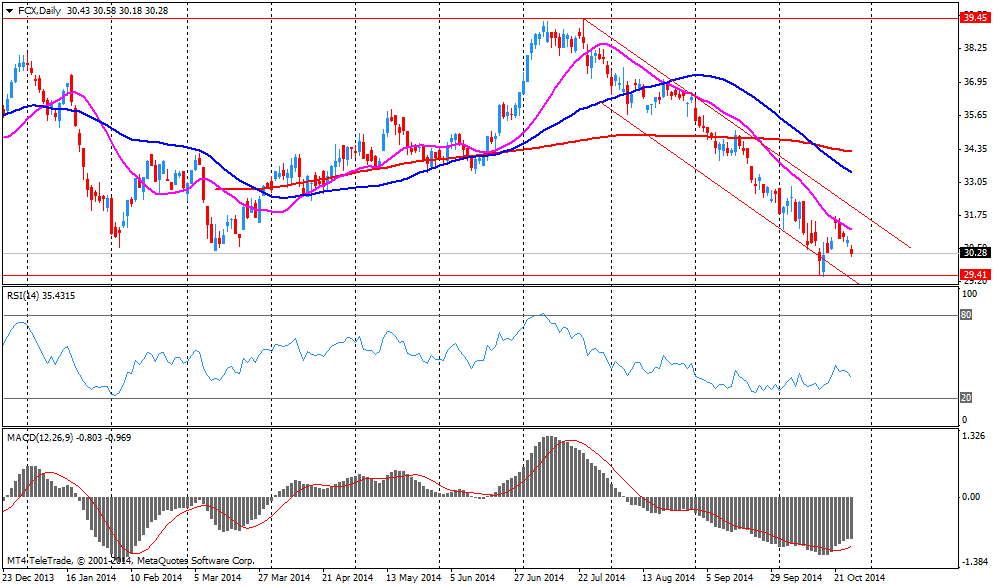Select the RSI level 20 marker
The image size is (998, 586).
click(x=966, y=397)
